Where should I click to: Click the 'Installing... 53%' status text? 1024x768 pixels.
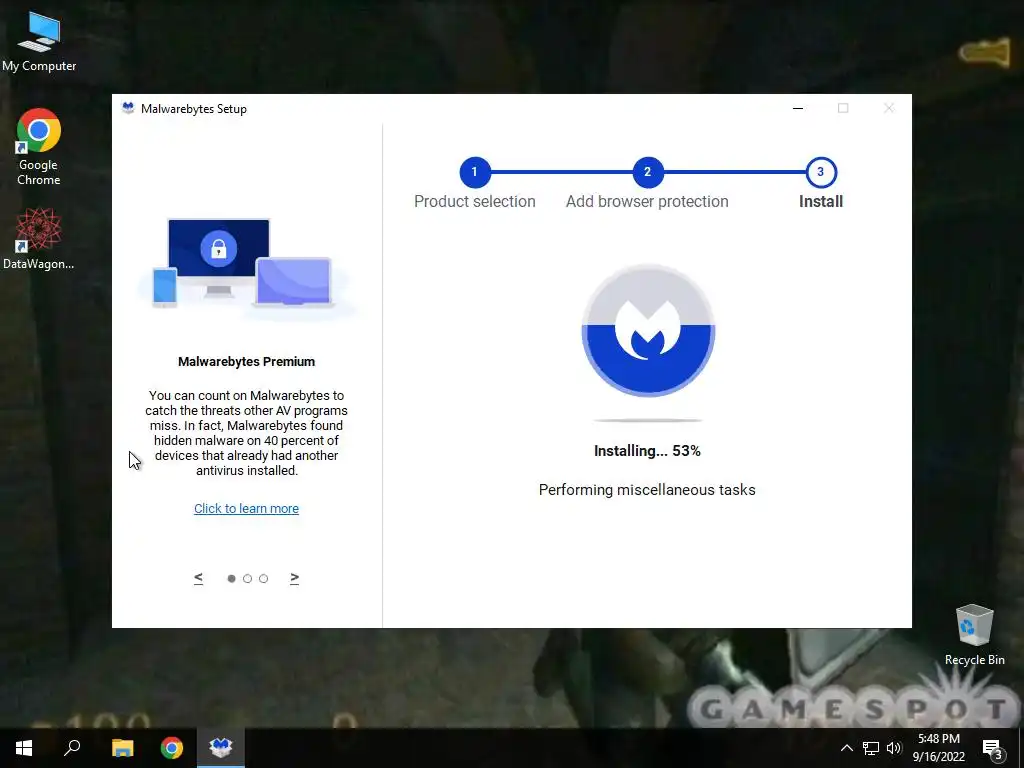tap(647, 451)
